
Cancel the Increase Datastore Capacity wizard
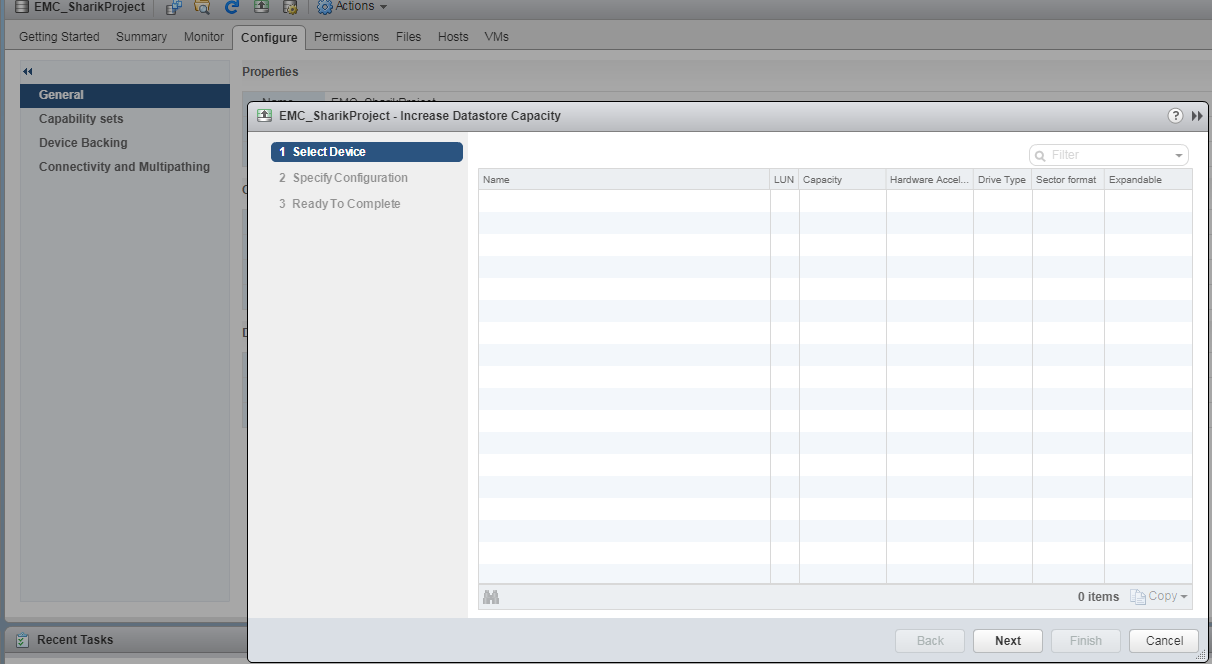coord(1163,640)
